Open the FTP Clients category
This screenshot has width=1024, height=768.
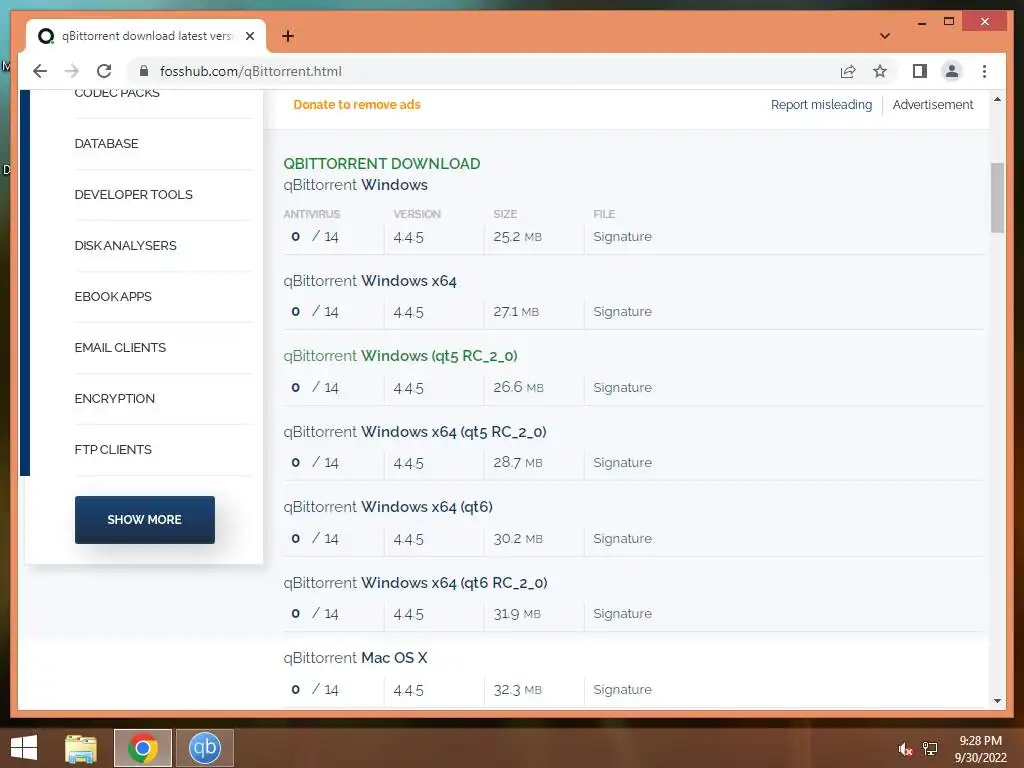pos(113,449)
